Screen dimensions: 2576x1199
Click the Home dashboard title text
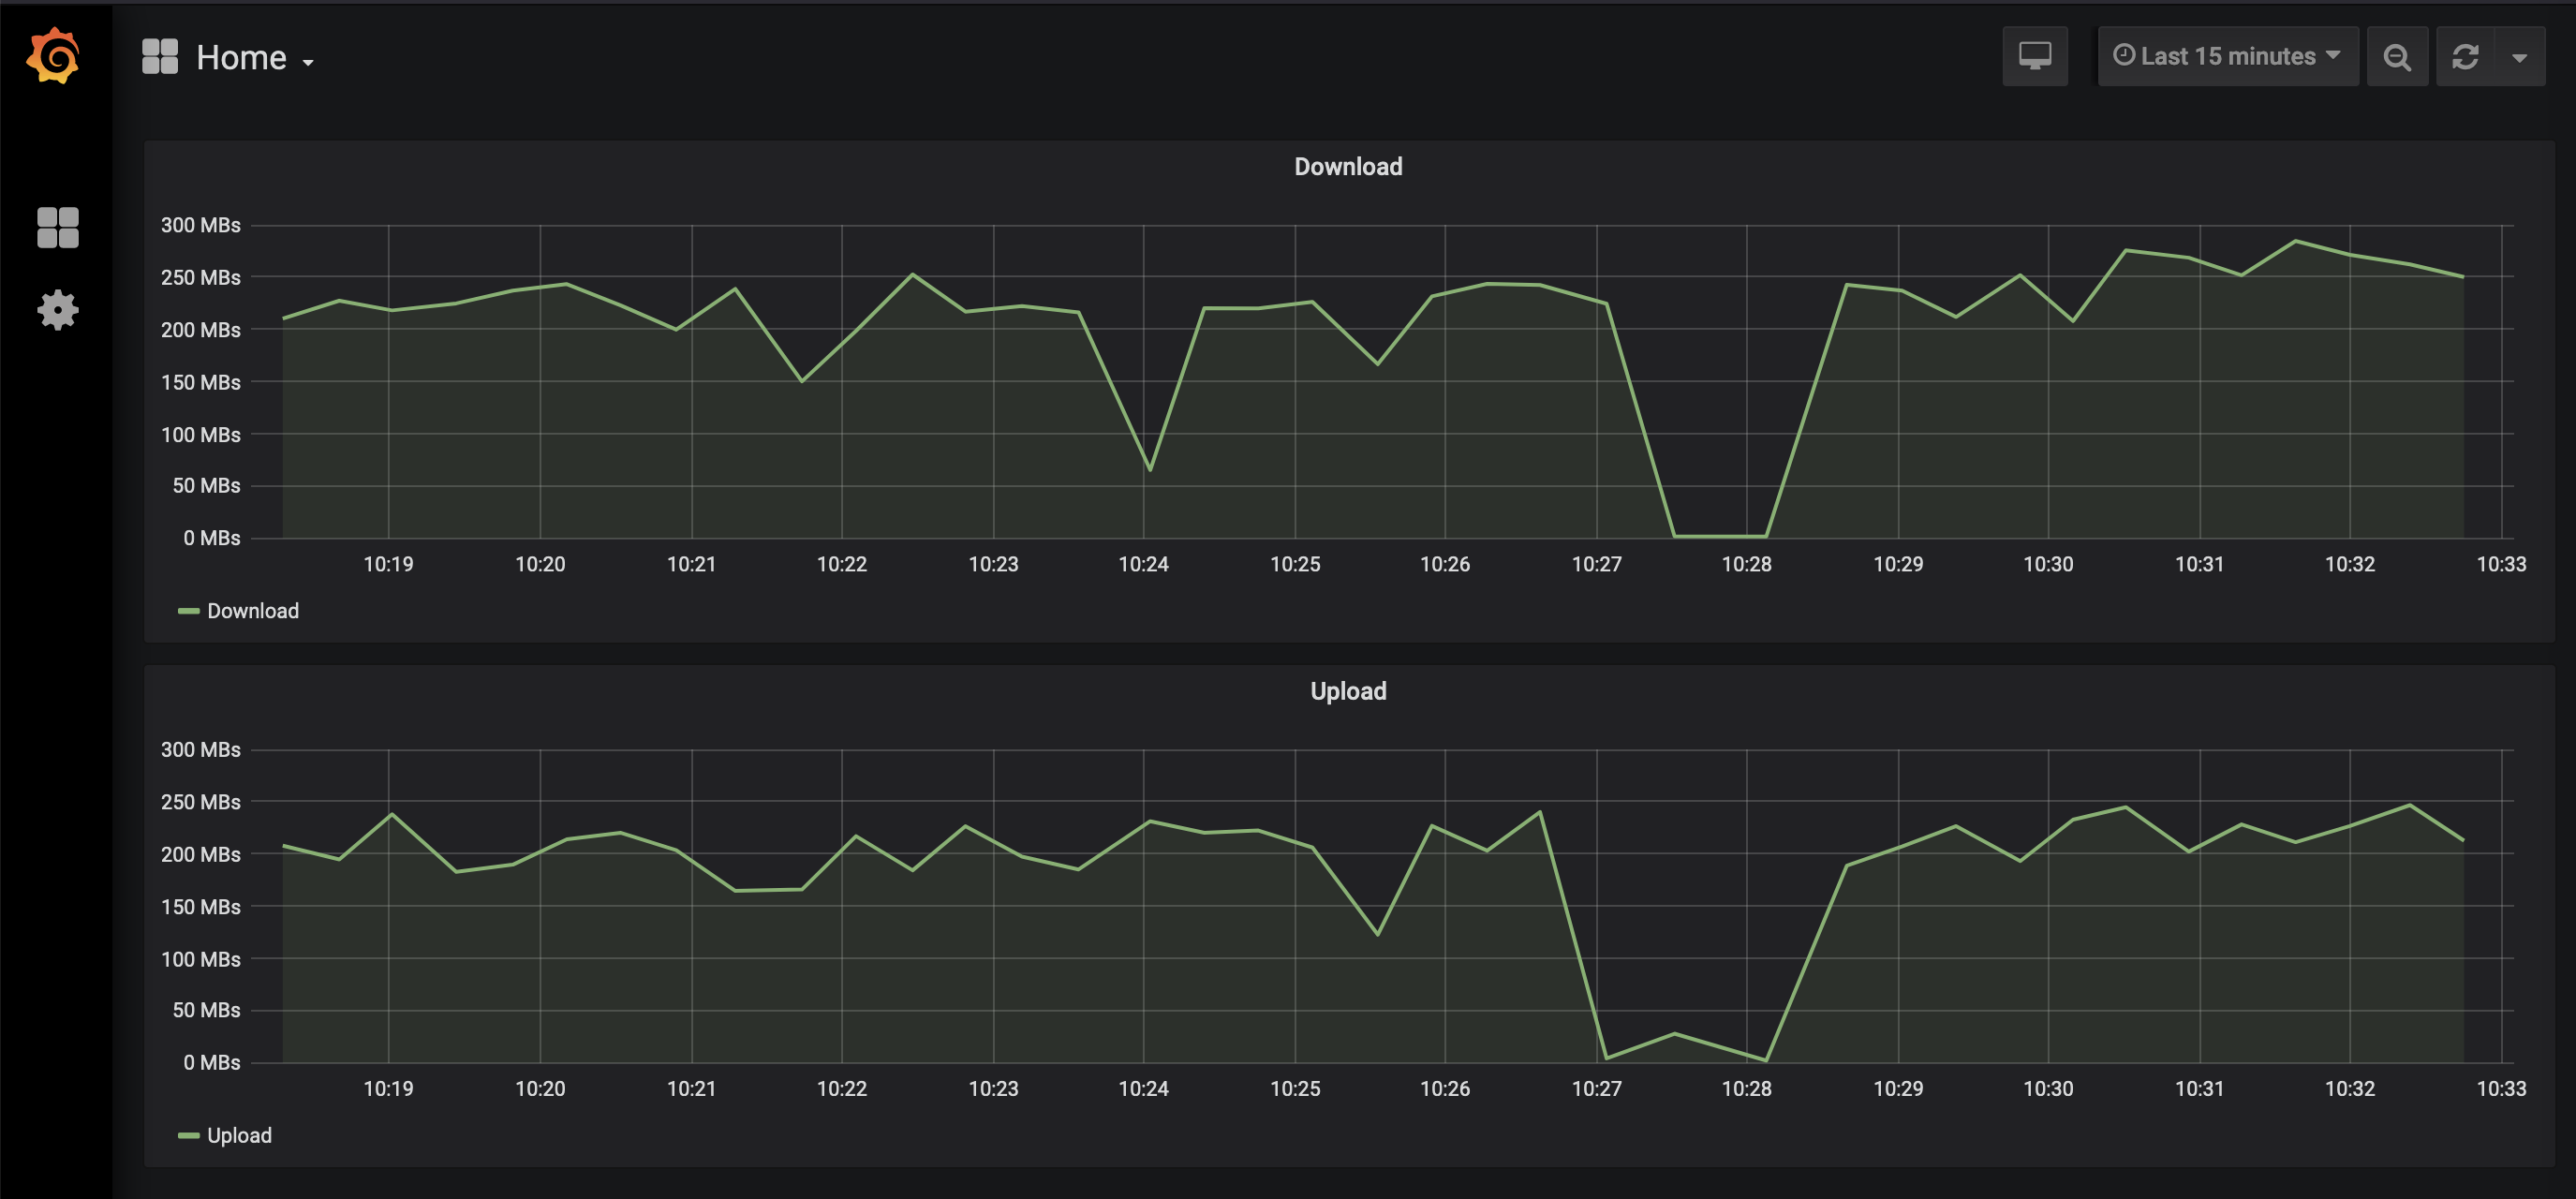point(241,58)
